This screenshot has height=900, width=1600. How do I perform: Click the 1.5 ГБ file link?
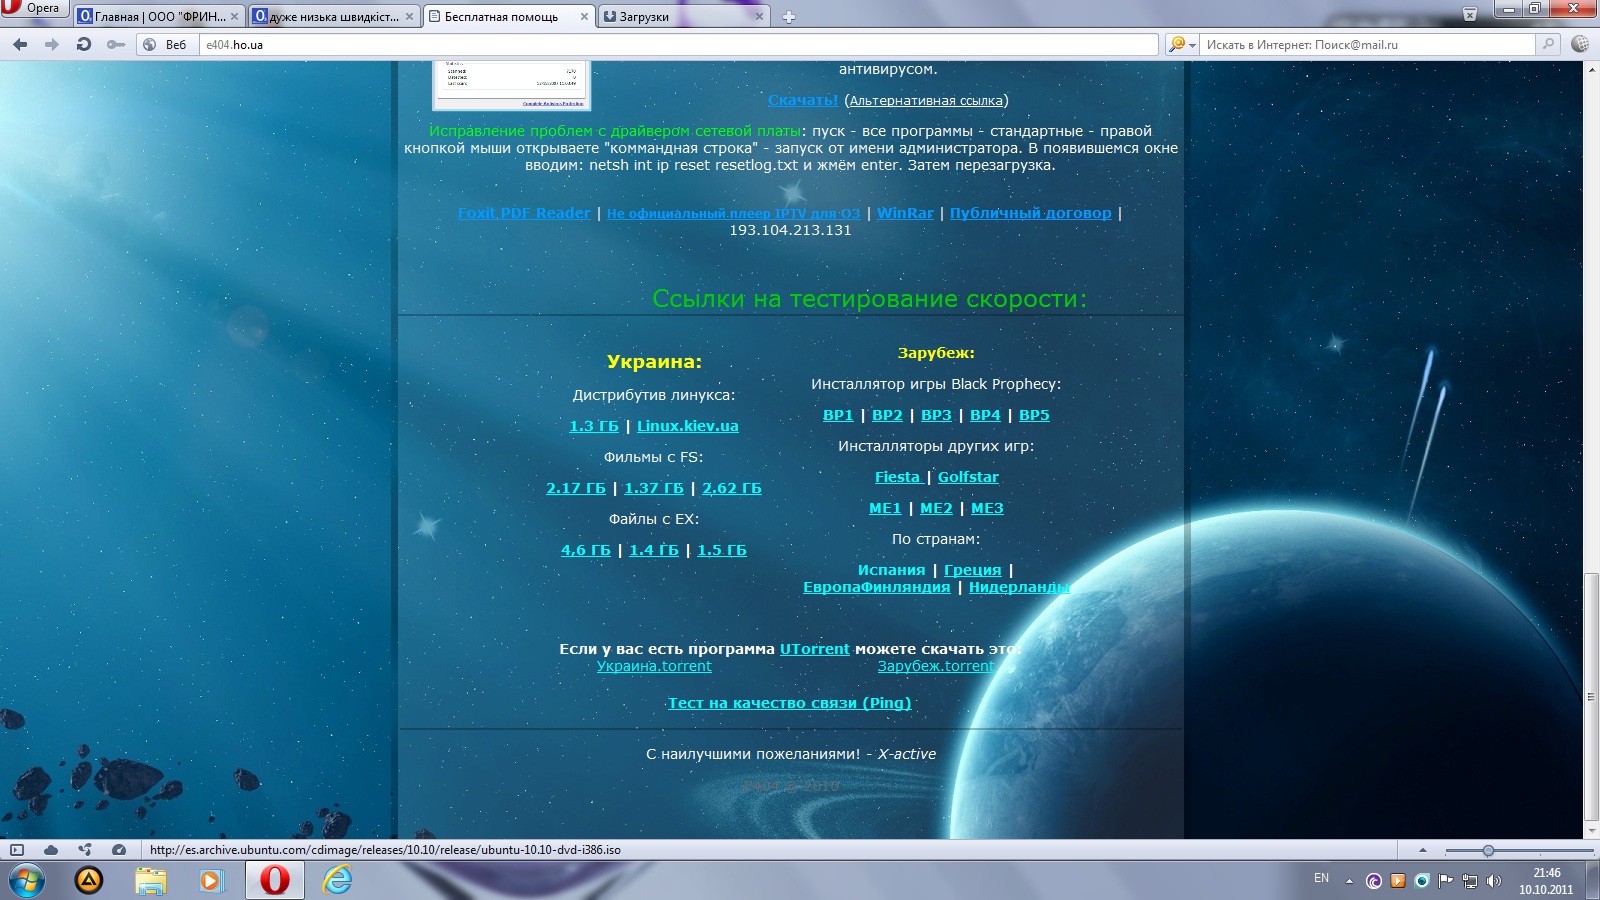click(x=722, y=550)
